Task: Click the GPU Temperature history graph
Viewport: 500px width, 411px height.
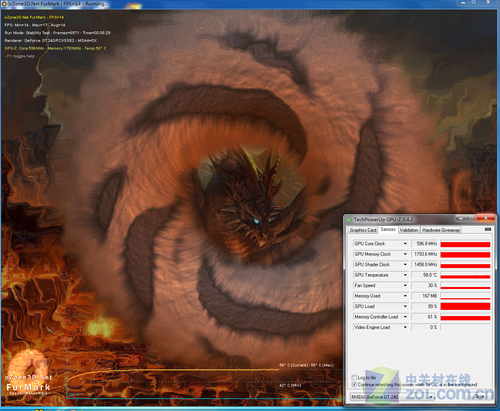Action: click(x=465, y=275)
